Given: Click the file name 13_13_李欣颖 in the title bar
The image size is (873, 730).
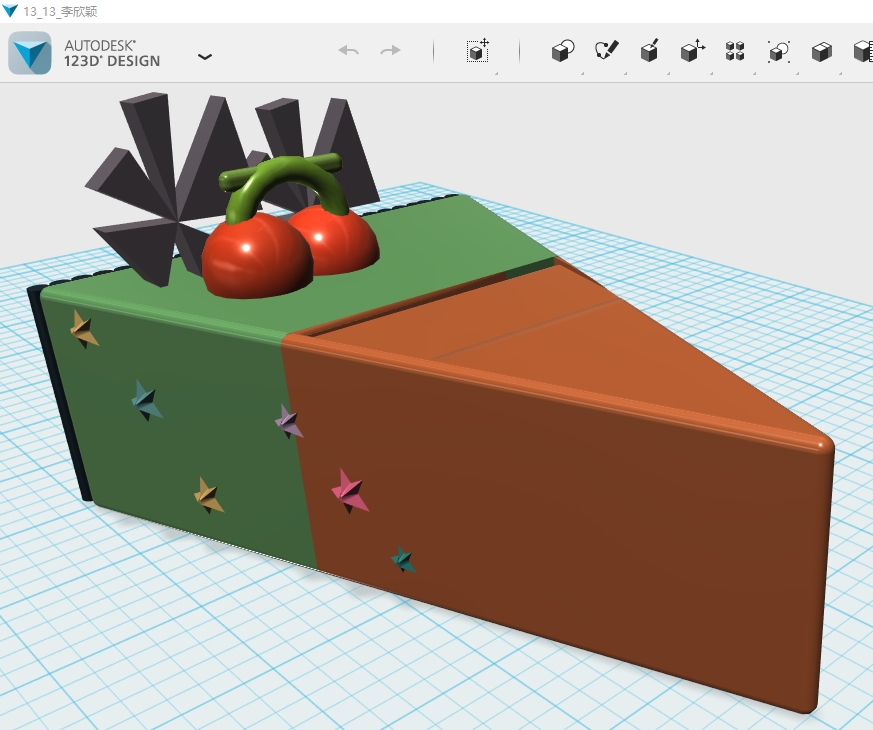Looking at the screenshot, I should 60,11.
